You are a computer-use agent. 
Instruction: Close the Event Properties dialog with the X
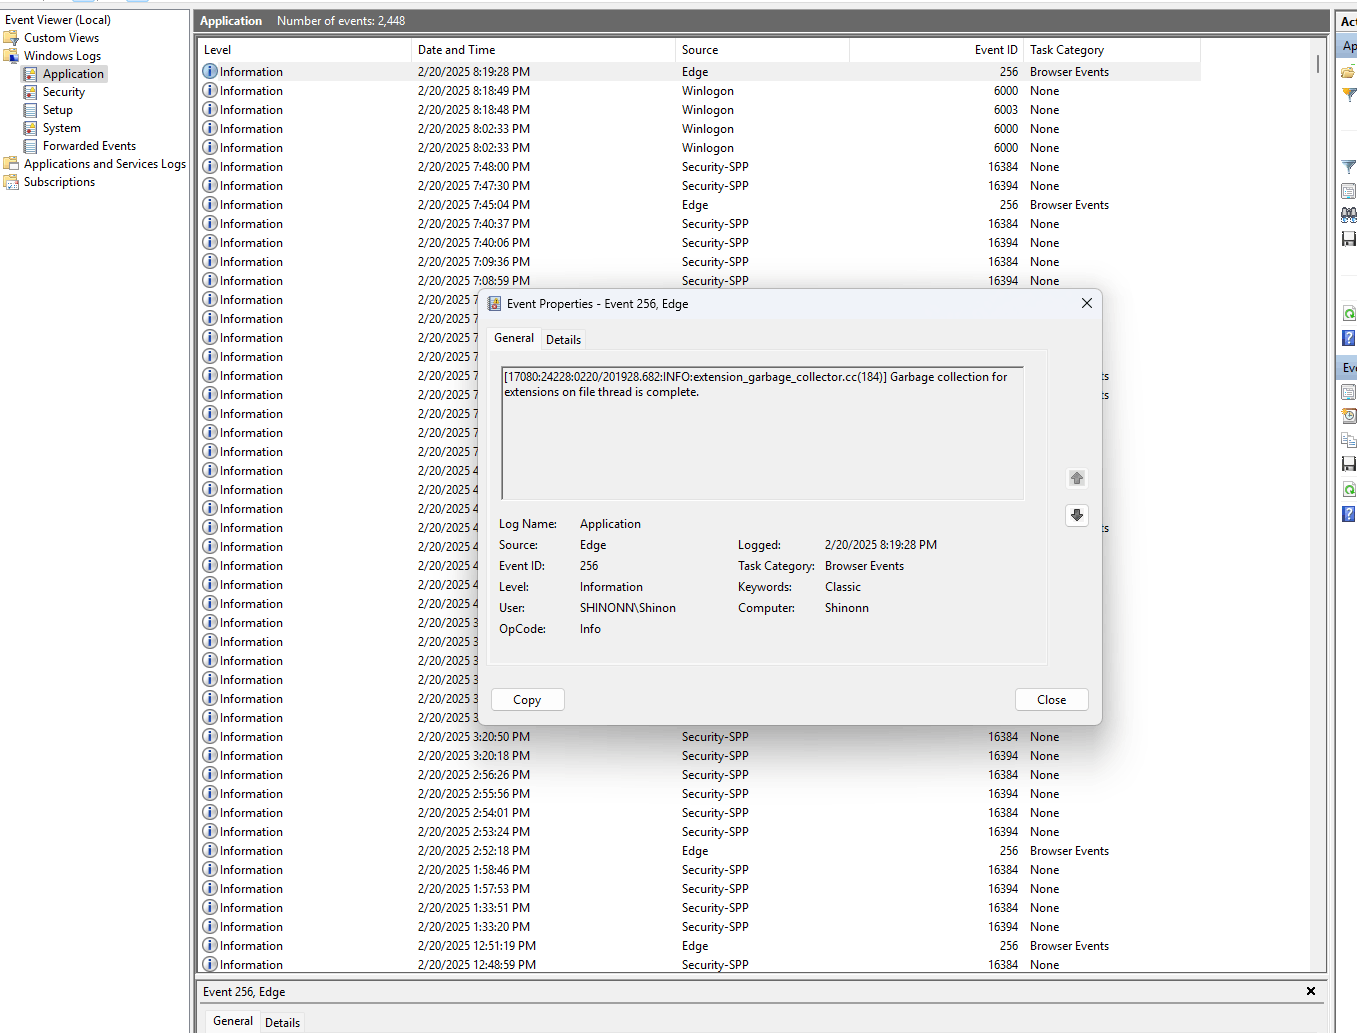tap(1087, 303)
